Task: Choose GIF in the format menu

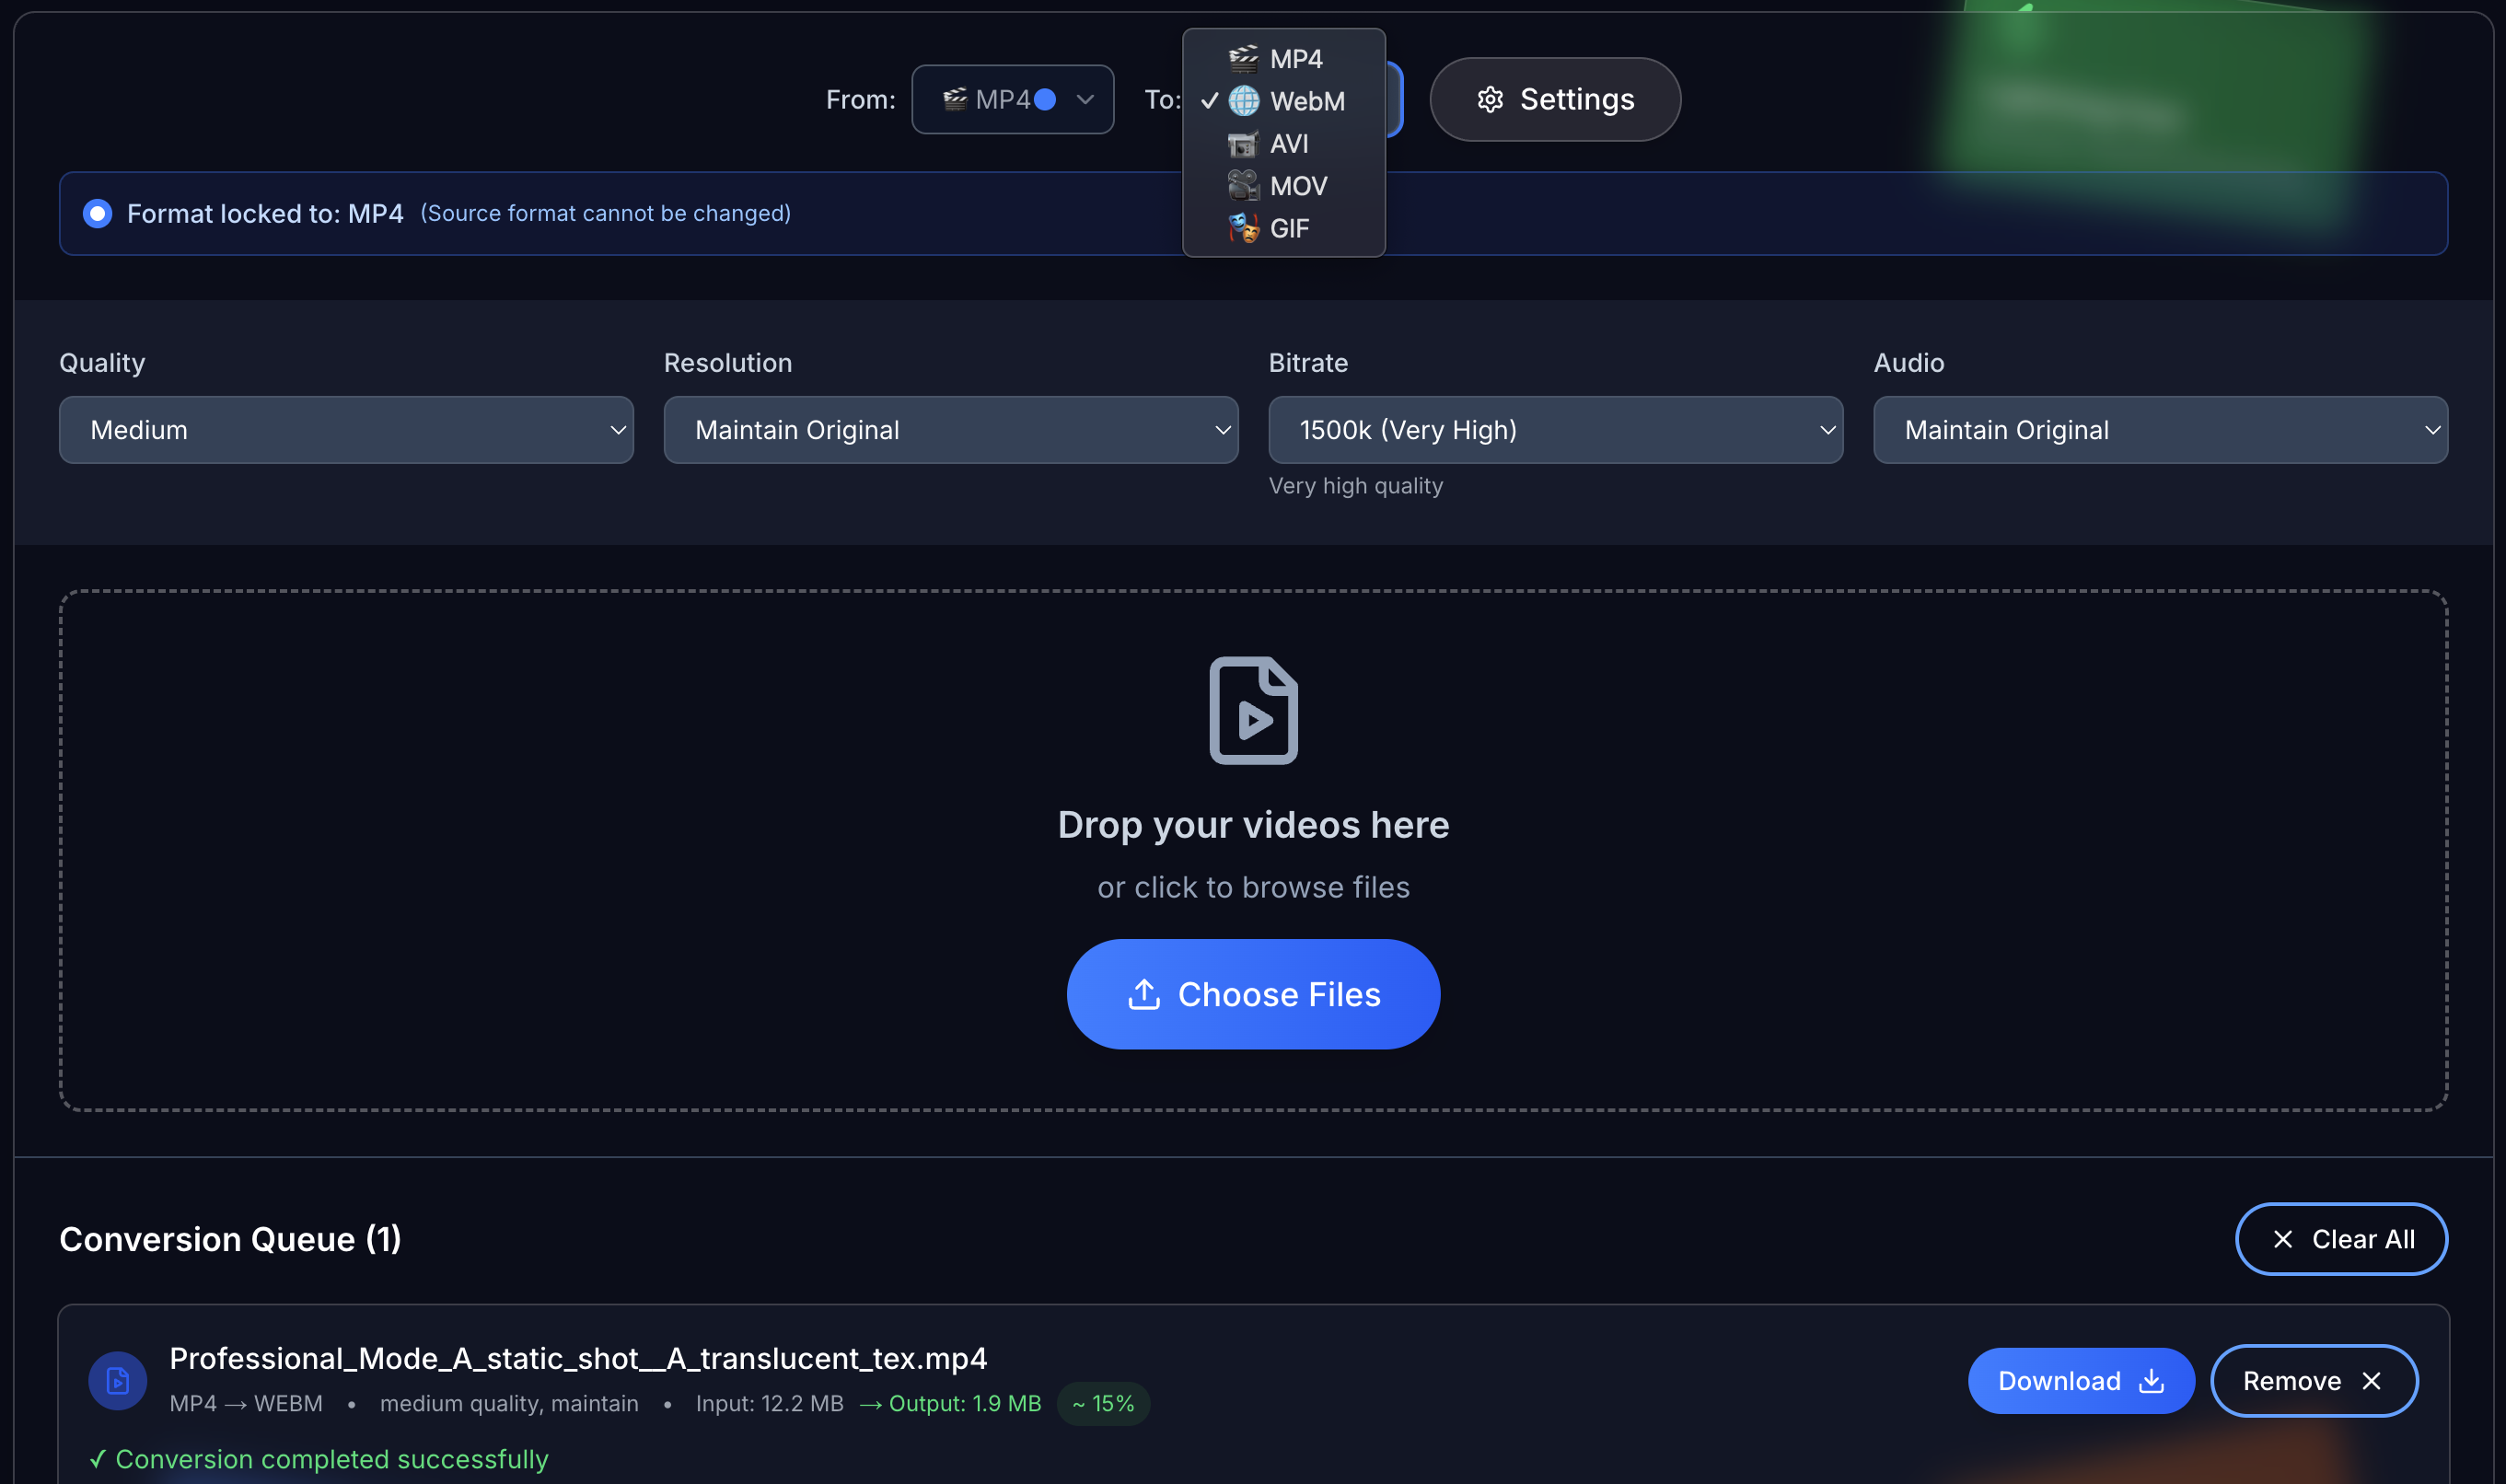Action: point(1283,228)
